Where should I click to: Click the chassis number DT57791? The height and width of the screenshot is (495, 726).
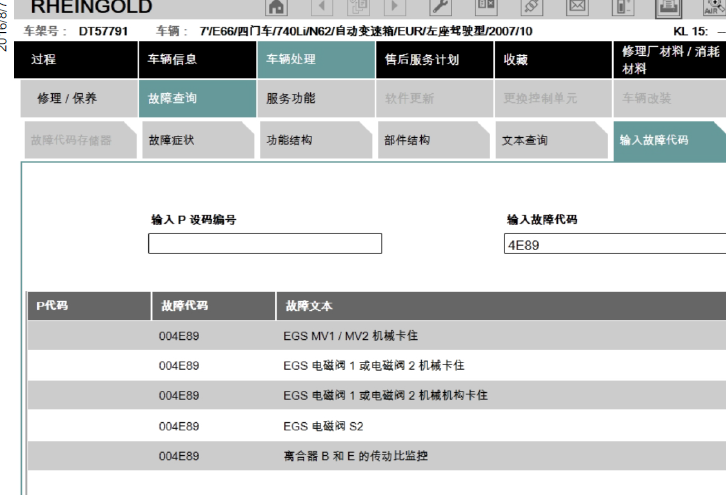tap(103, 31)
